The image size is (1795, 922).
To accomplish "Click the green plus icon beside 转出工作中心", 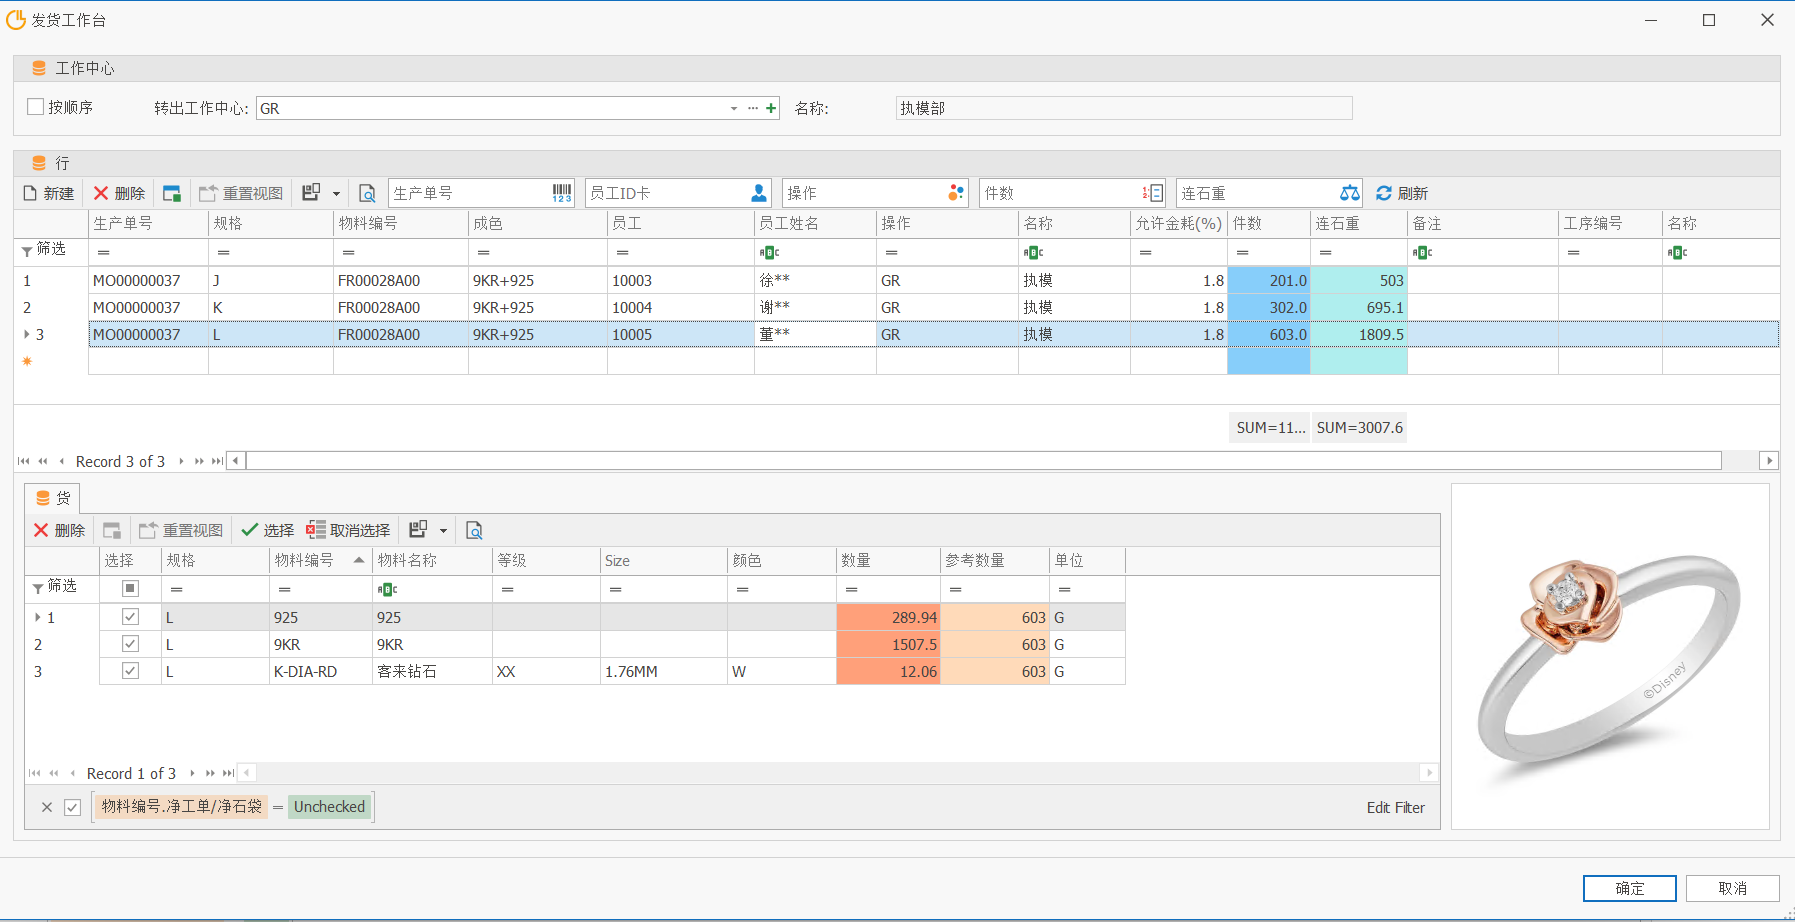I will coord(771,108).
